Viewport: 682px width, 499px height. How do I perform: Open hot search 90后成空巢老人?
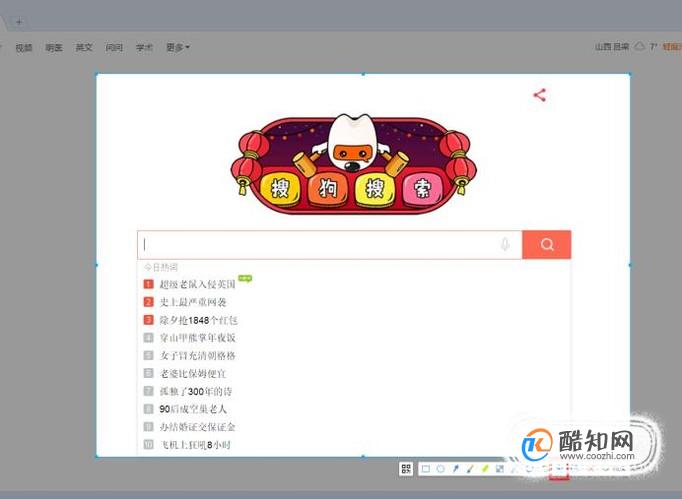click(x=193, y=409)
